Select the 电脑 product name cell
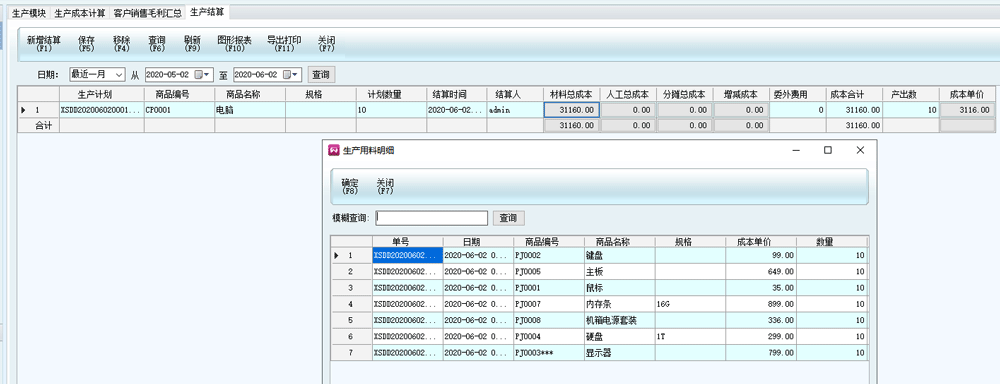The height and width of the screenshot is (384, 1000). tap(250, 110)
